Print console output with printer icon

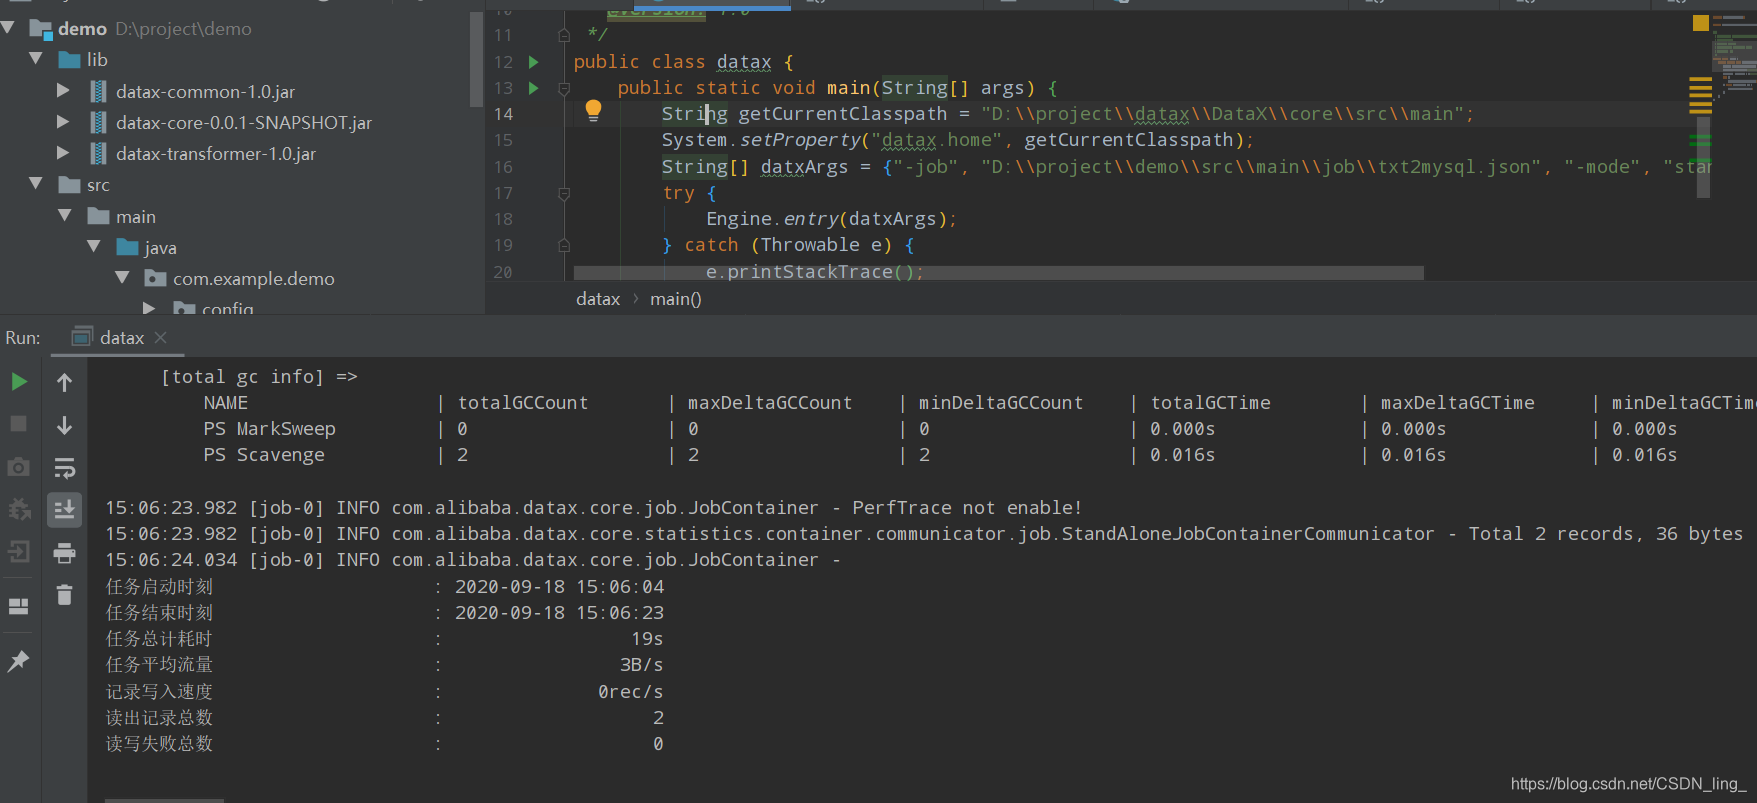click(64, 552)
